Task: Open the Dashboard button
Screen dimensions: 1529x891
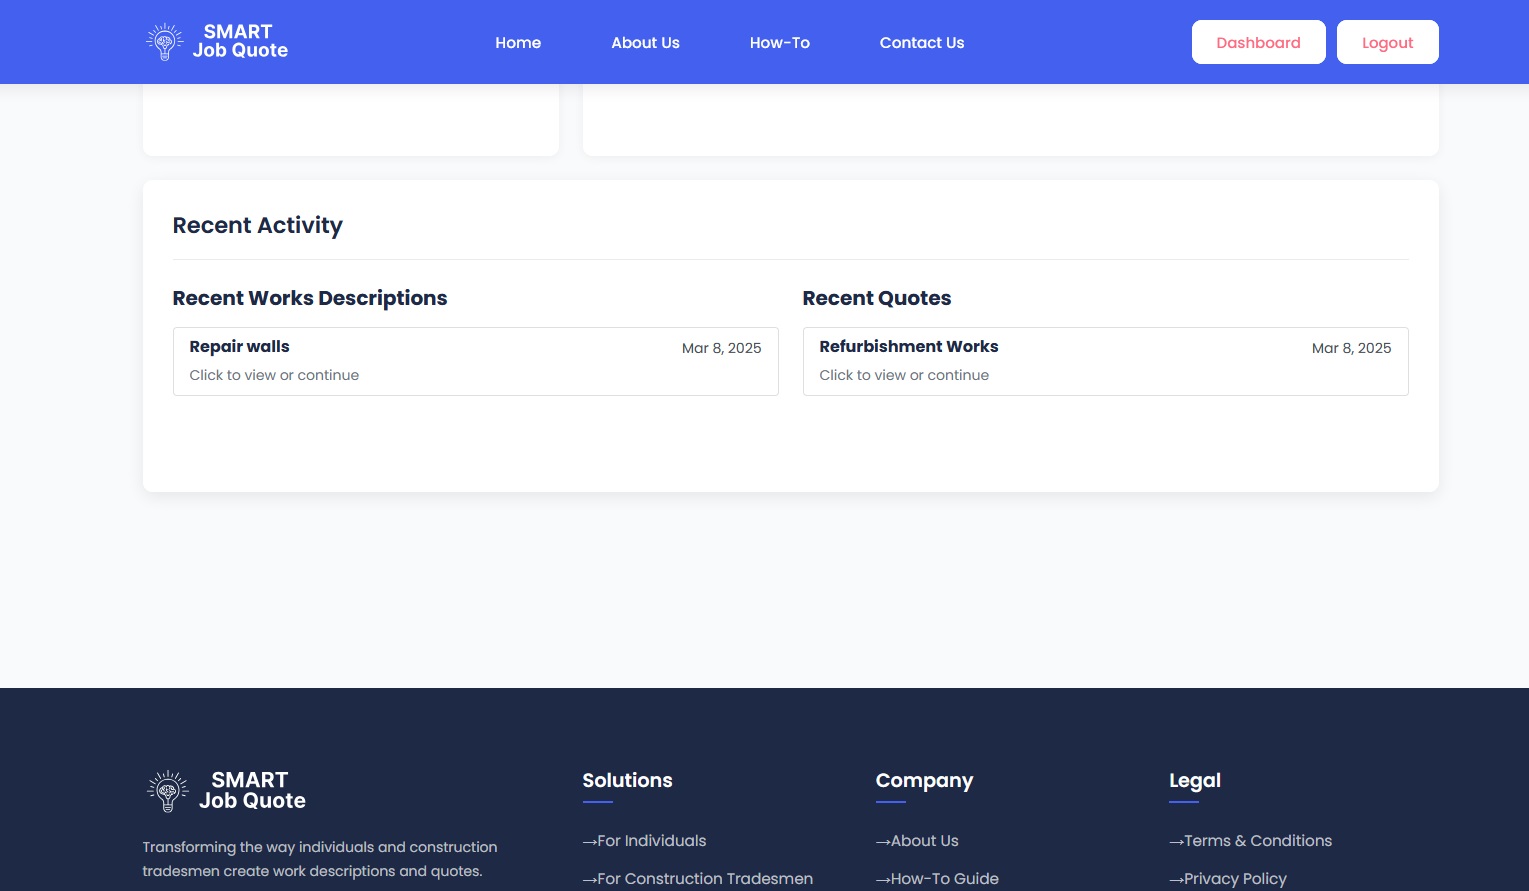Action: (x=1258, y=42)
